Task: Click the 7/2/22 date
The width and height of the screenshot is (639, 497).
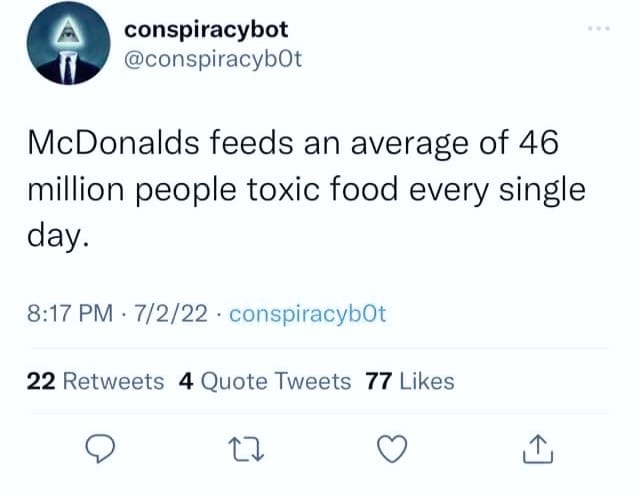Action: coord(171,316)
